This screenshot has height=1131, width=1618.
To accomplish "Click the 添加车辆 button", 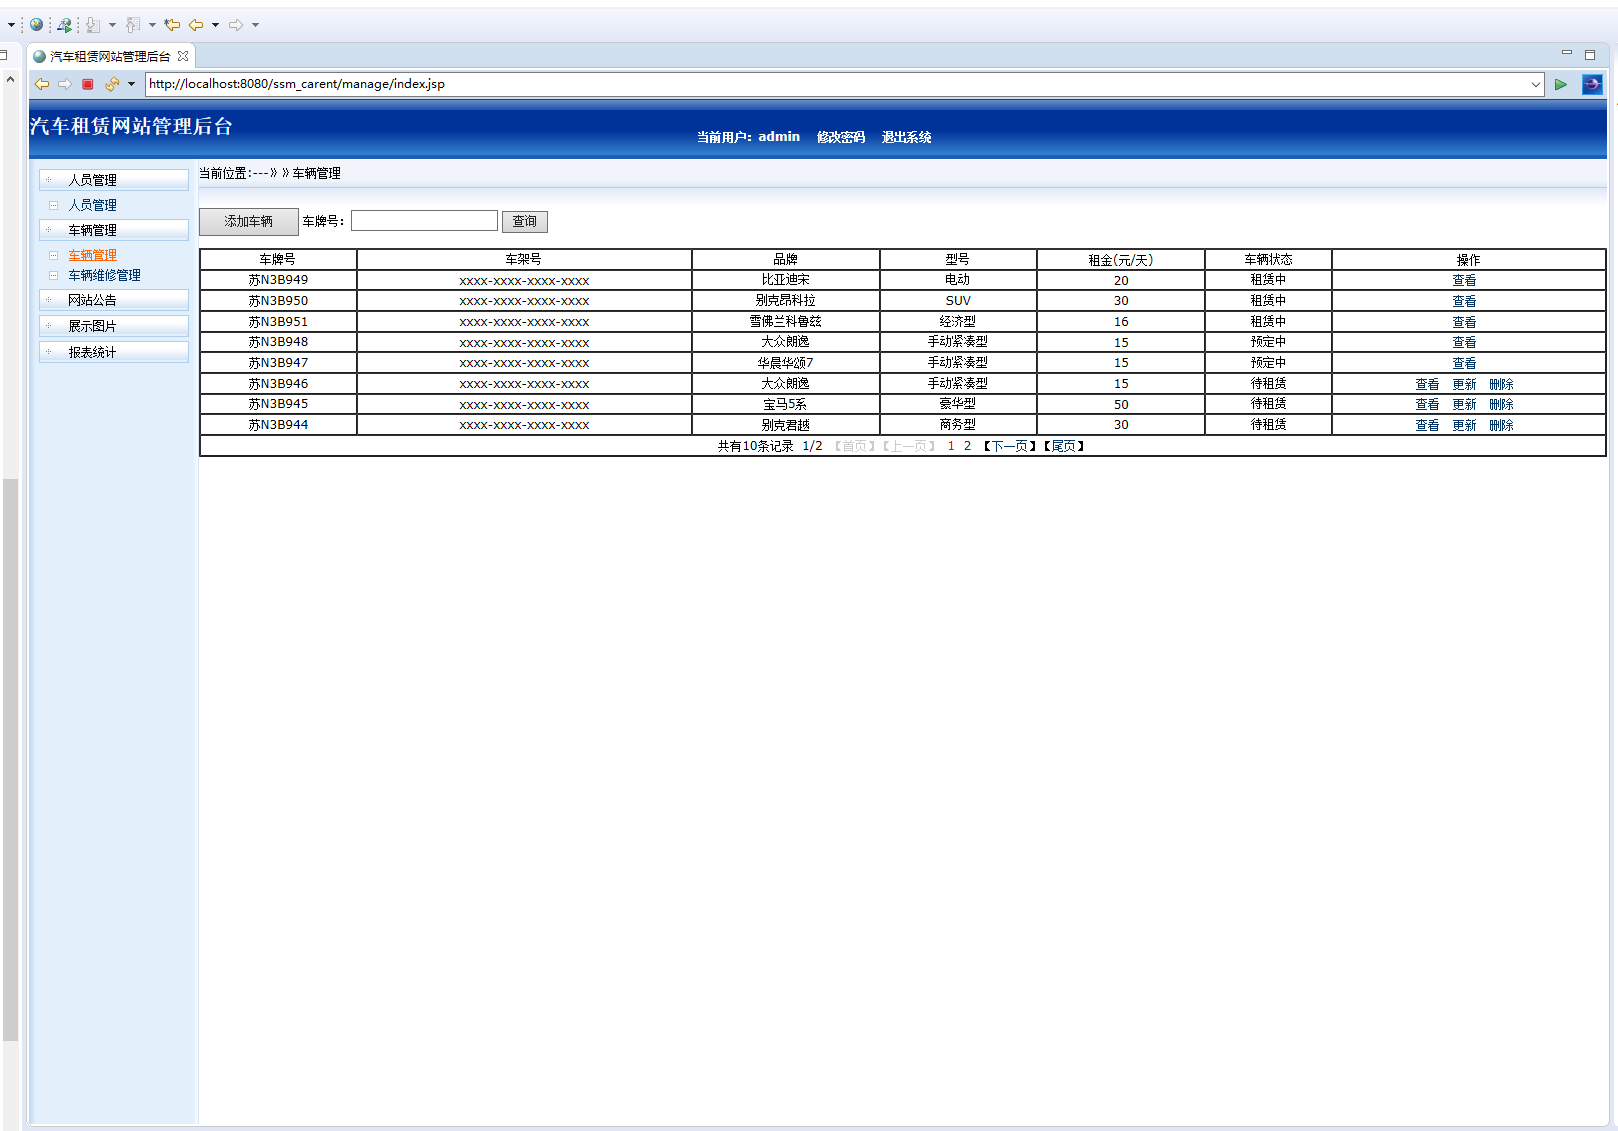I will [248, 221].
